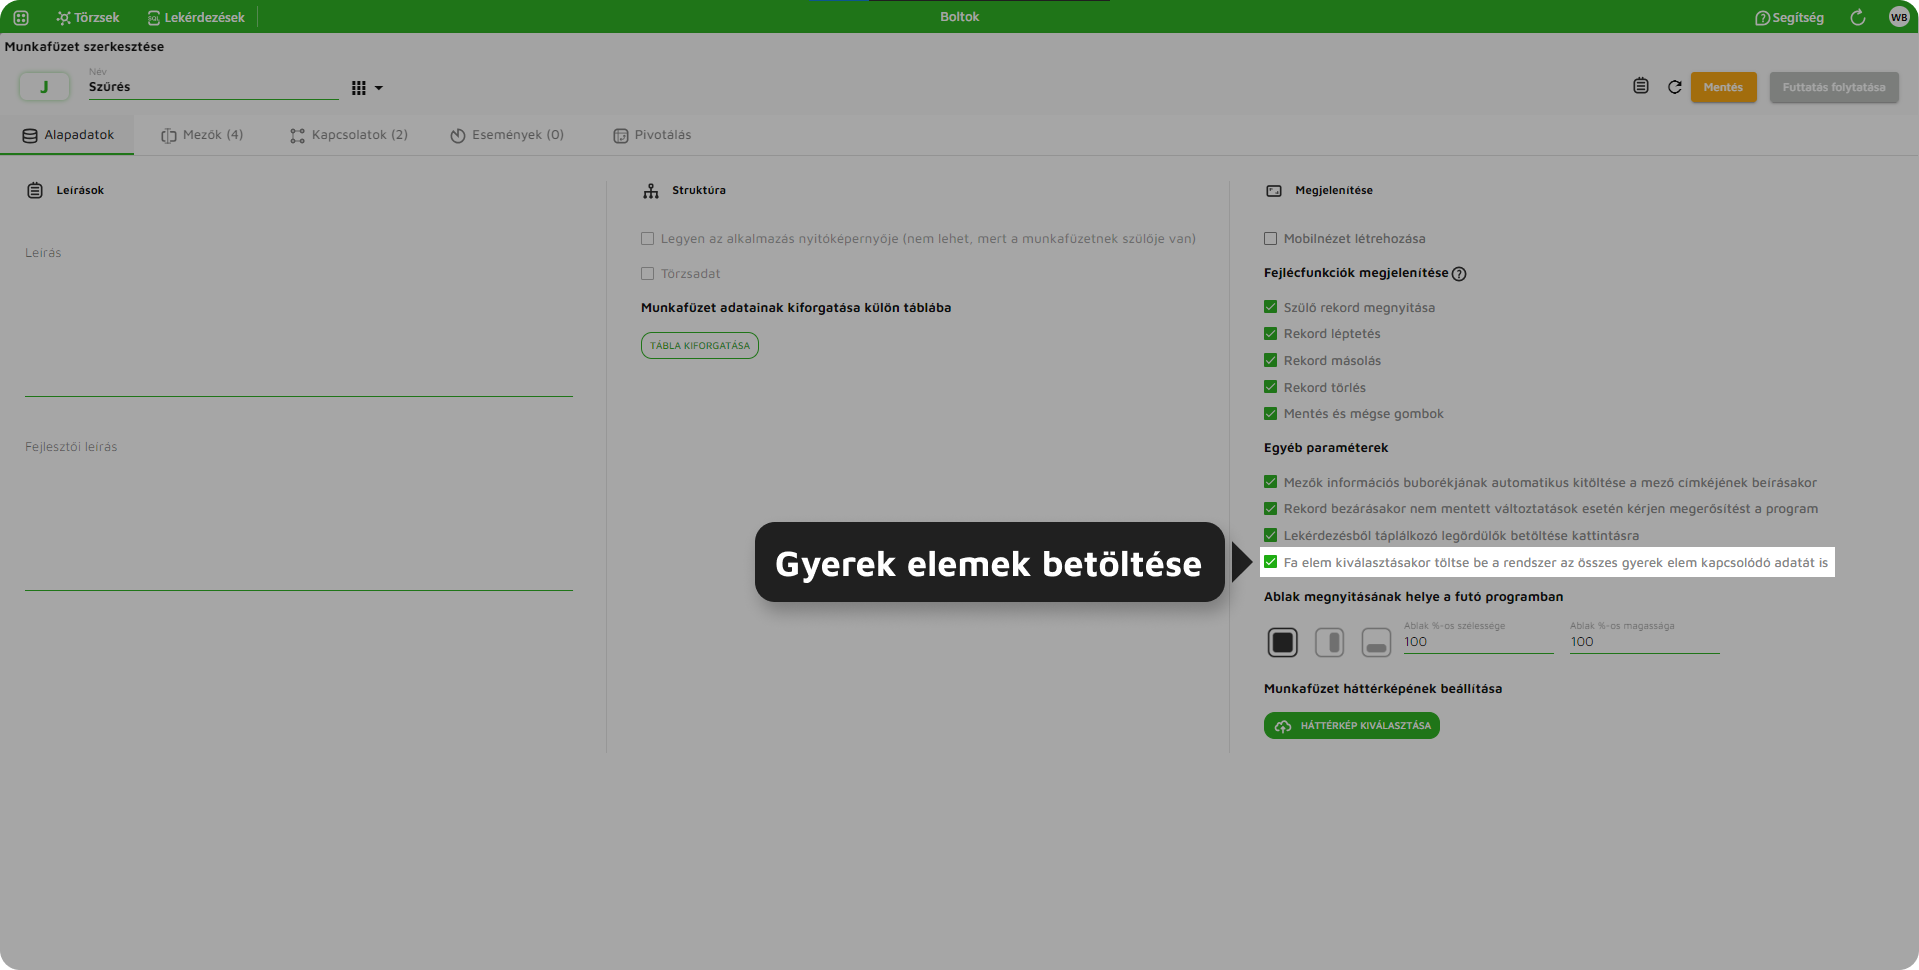This screenshot has width=1919, height=970.
Task: Click help icon next to Fejlécfunkciók megjelenítése
Action: (1459, 274)
